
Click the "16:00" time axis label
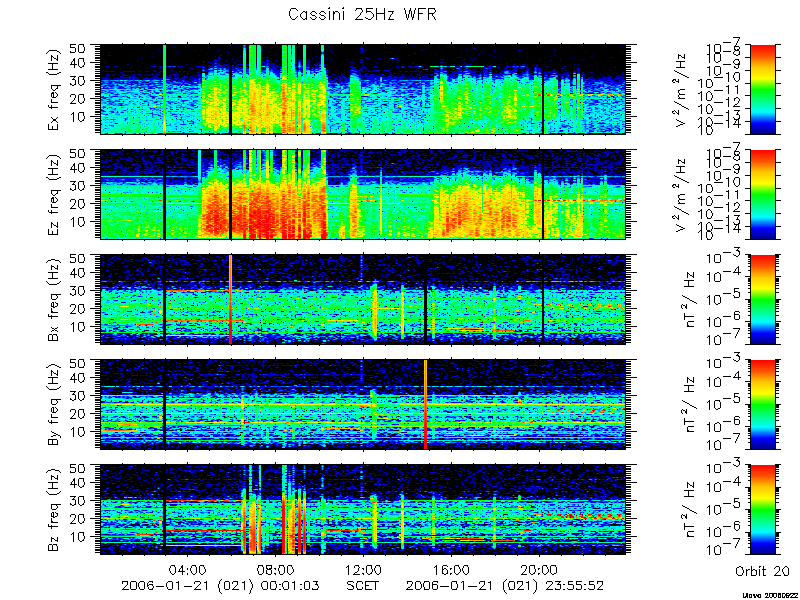click(451, 569)
